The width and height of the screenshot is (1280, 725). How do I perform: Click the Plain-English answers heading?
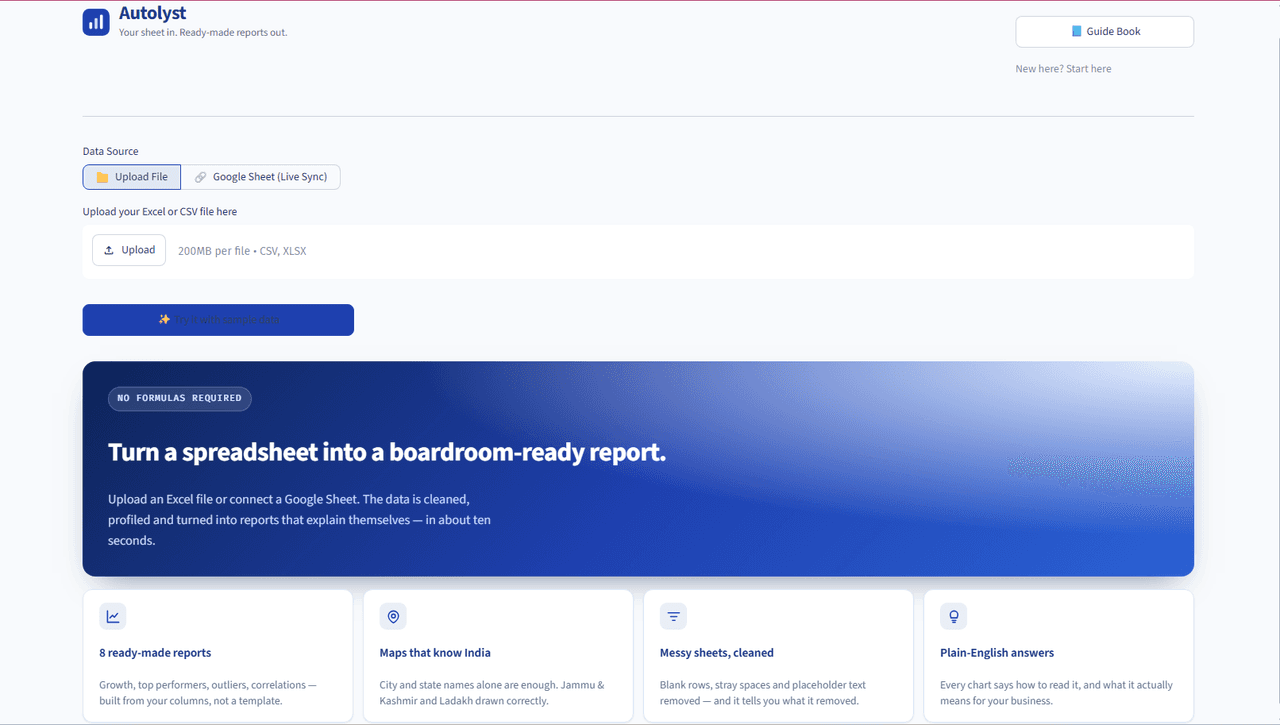[x=997, y=653]
